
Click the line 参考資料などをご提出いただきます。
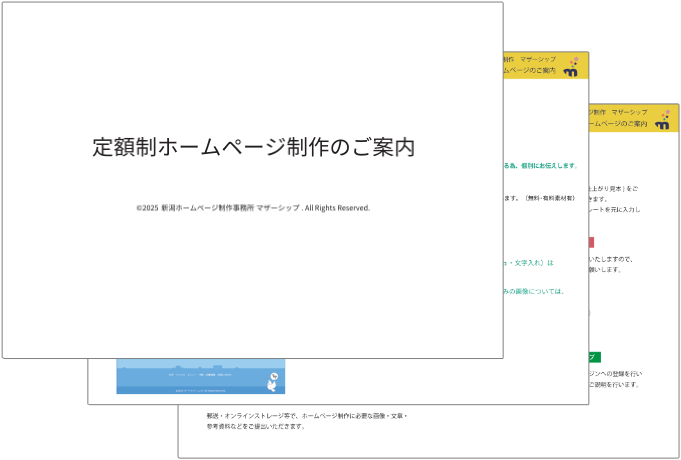[256, 426]
